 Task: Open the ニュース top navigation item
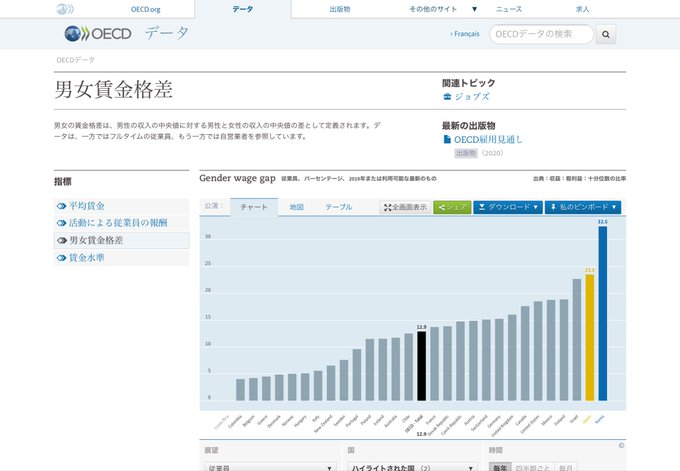pyautogui.click(x=509, y=9)
